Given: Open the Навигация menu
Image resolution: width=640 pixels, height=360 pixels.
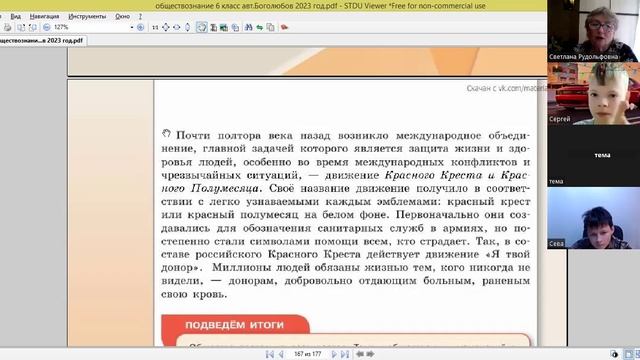Looking at the screenshot, I should [x=44, y=16].
